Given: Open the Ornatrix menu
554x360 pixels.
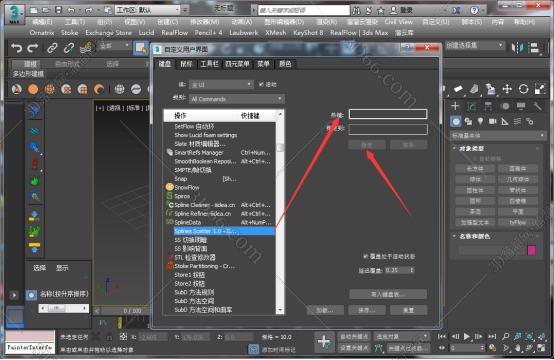Looking at the screenshot, I should [x=42, y=33].
